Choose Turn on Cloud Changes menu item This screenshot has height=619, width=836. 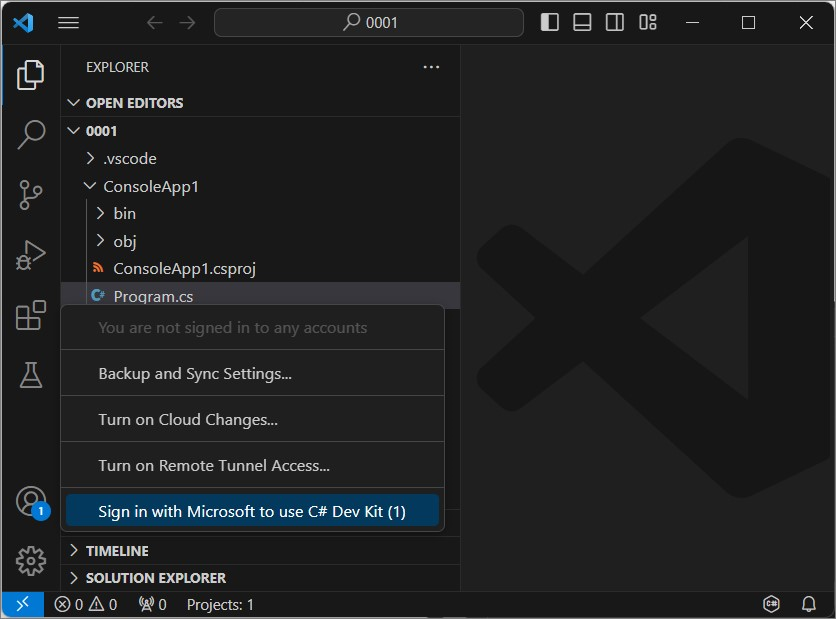252,420
